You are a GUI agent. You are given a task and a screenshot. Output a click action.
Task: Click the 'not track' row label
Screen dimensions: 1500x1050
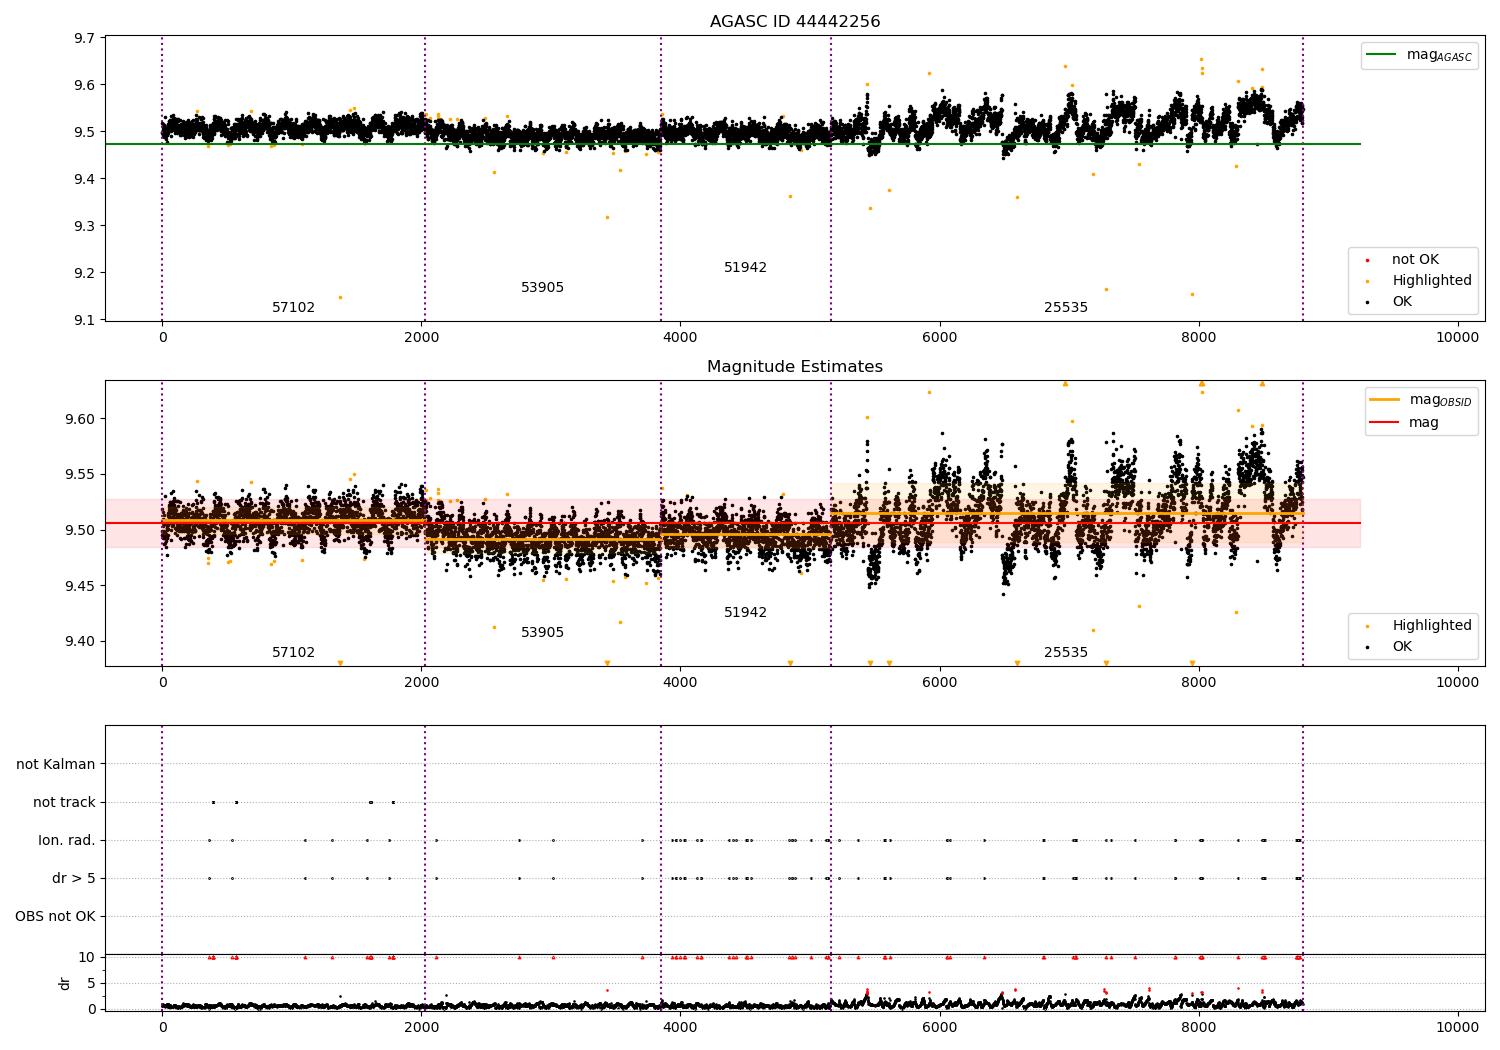[x=64, y=802]
